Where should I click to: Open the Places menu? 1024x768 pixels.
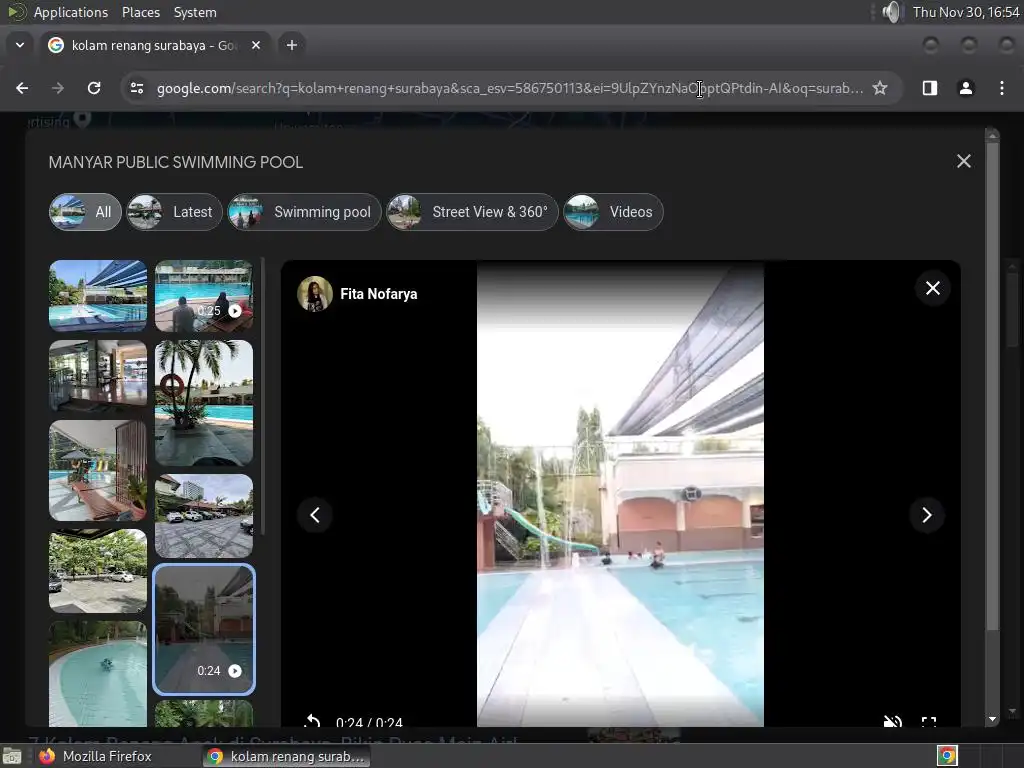click(x=140, y=12)
